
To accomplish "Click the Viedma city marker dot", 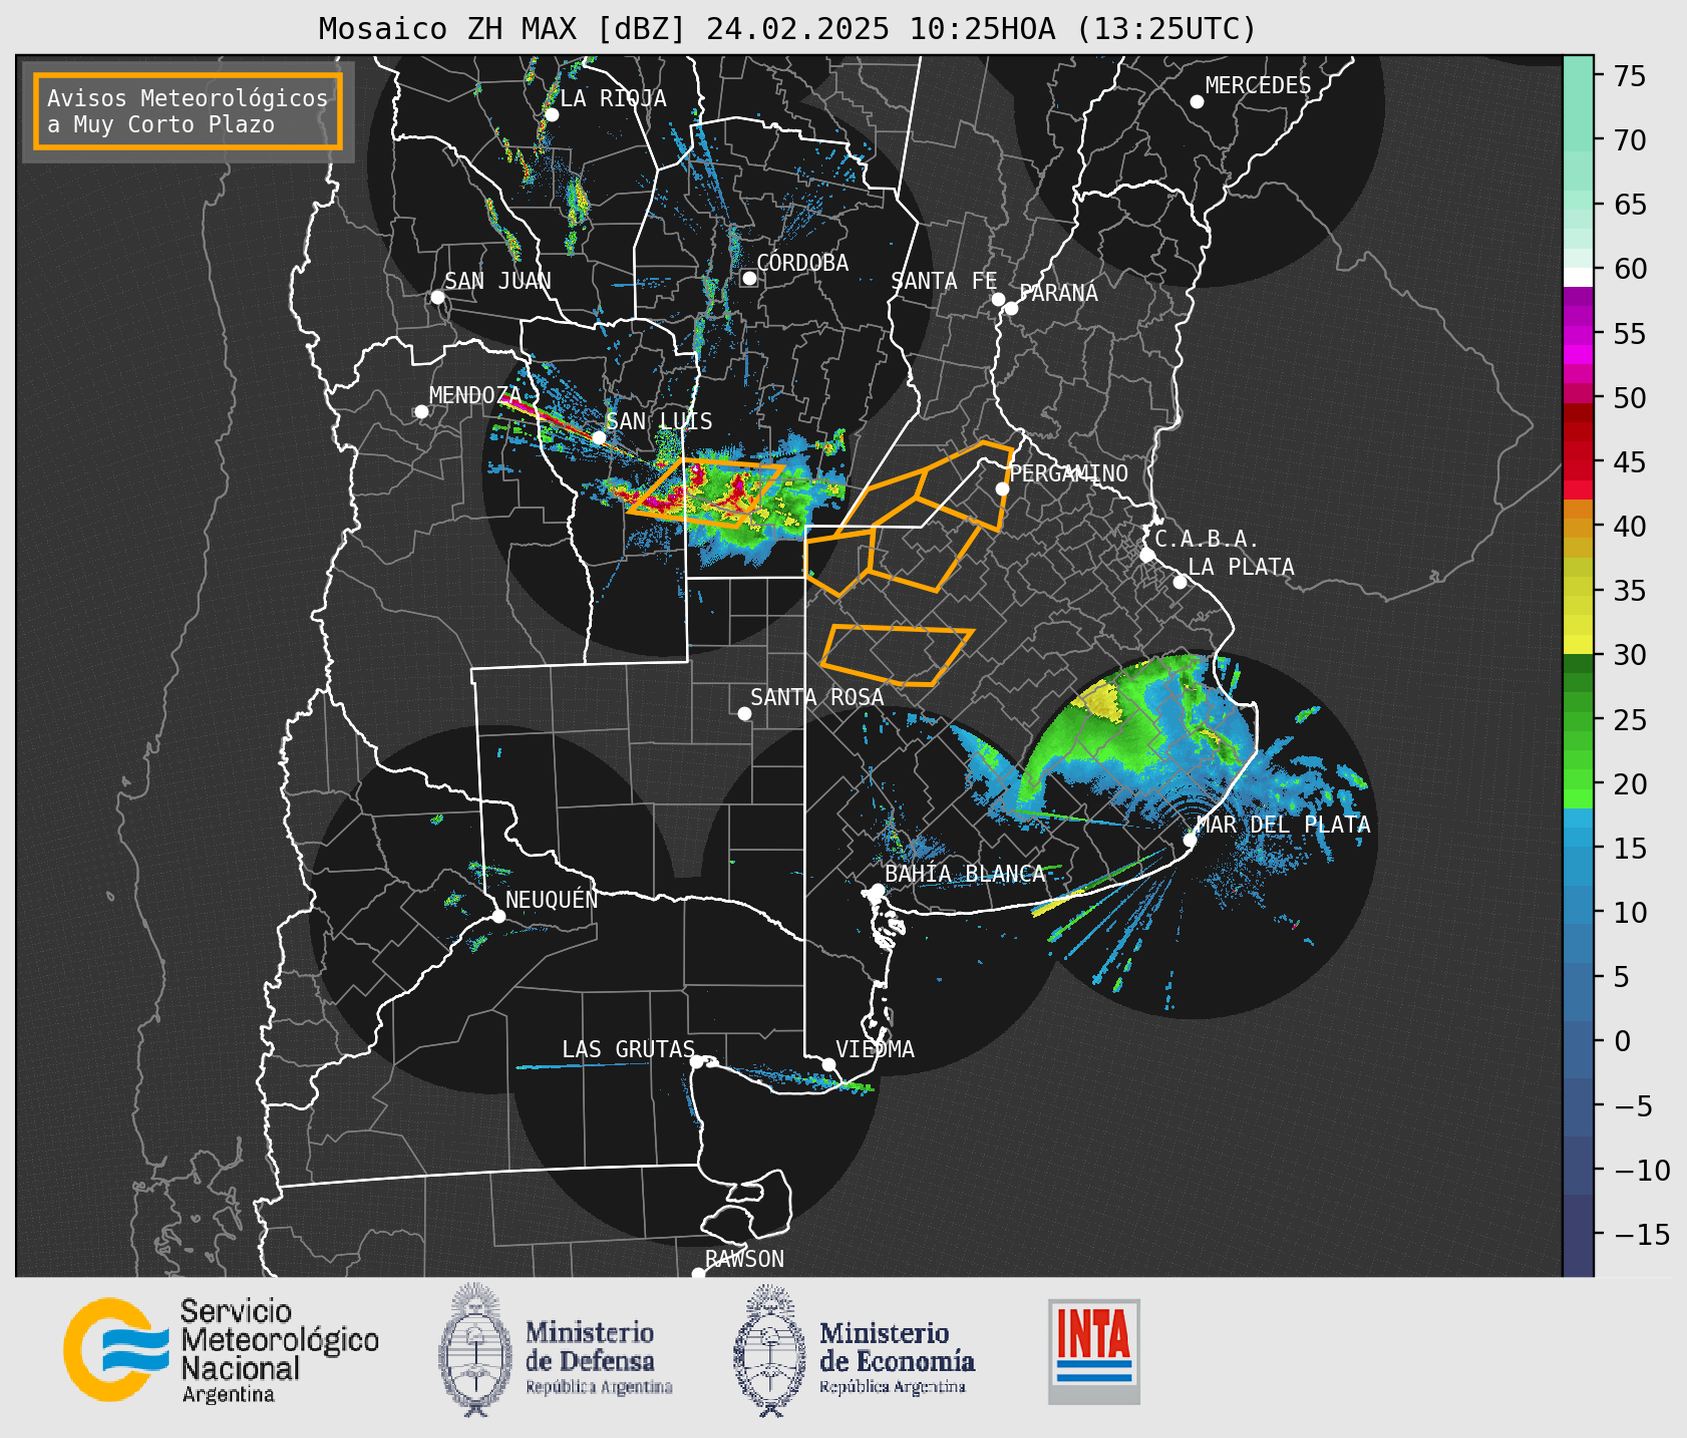I will pos(828,1064).
